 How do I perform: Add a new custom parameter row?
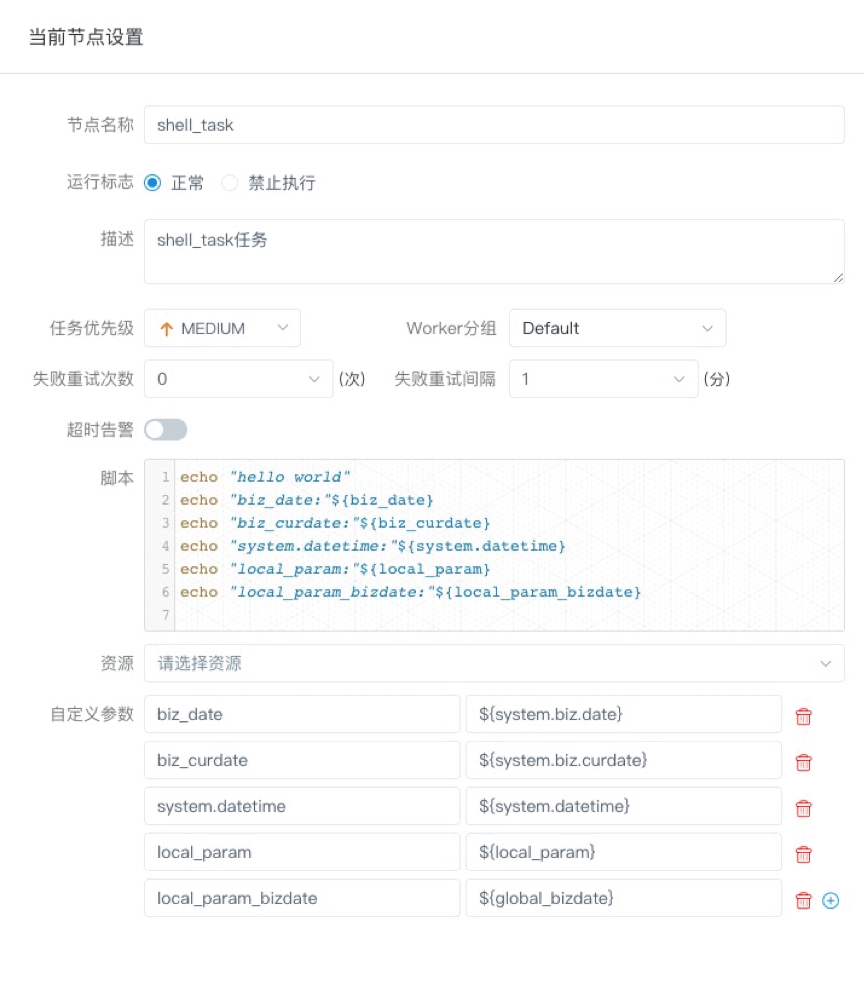click(830, 901)
